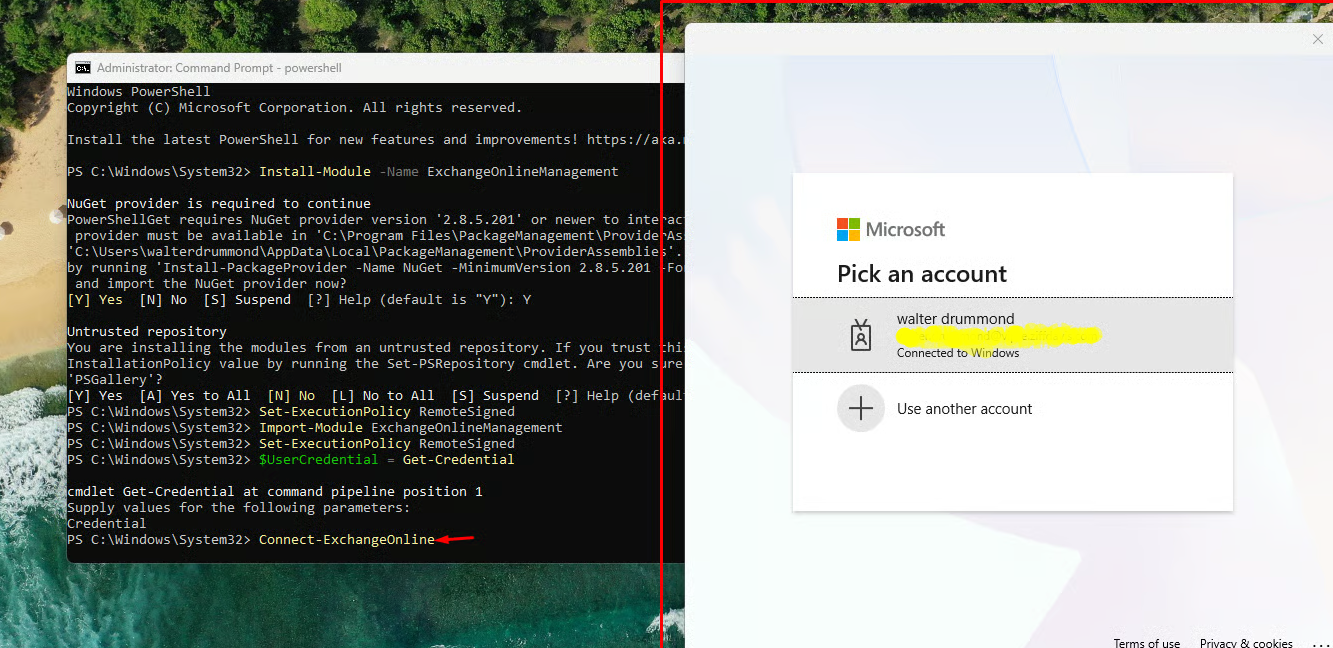The image size is (1333, 648).
Task: Click the Microsoft four-color logo
Action: pos(848,229)
